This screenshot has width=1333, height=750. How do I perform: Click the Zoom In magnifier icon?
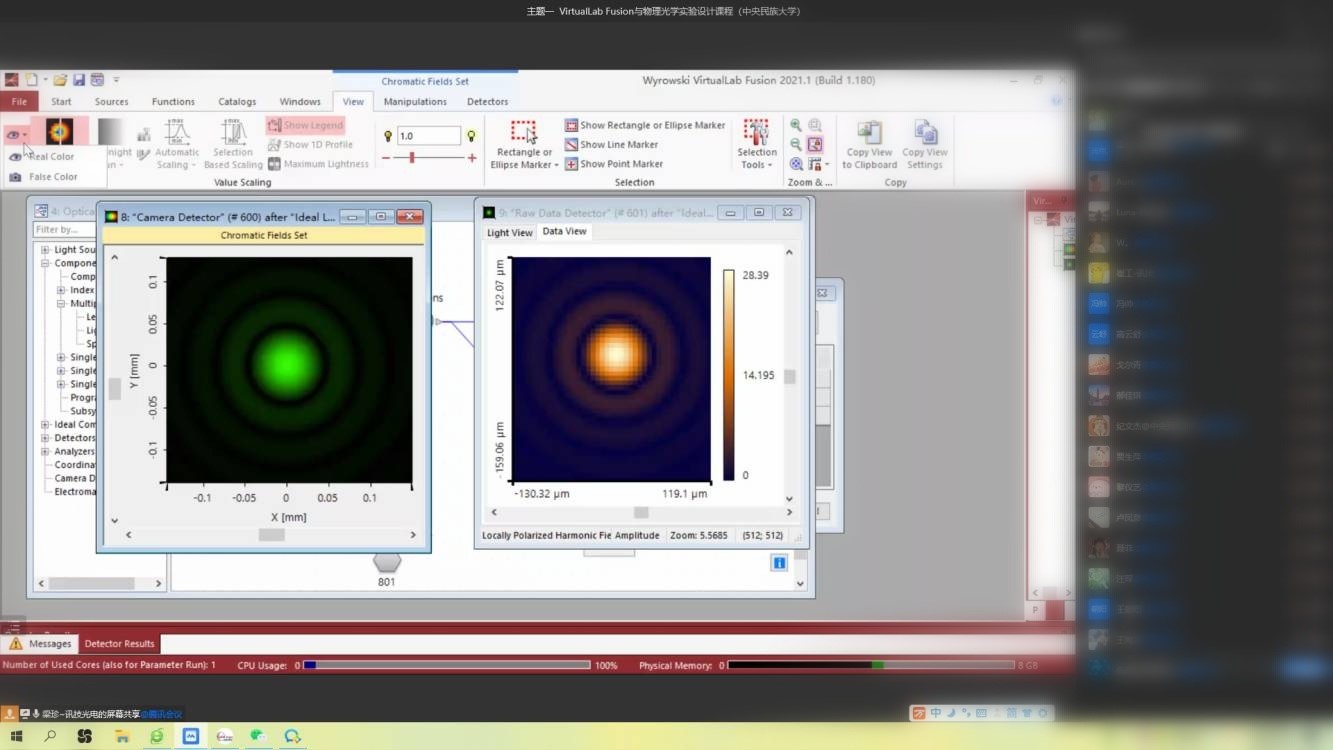796,126
